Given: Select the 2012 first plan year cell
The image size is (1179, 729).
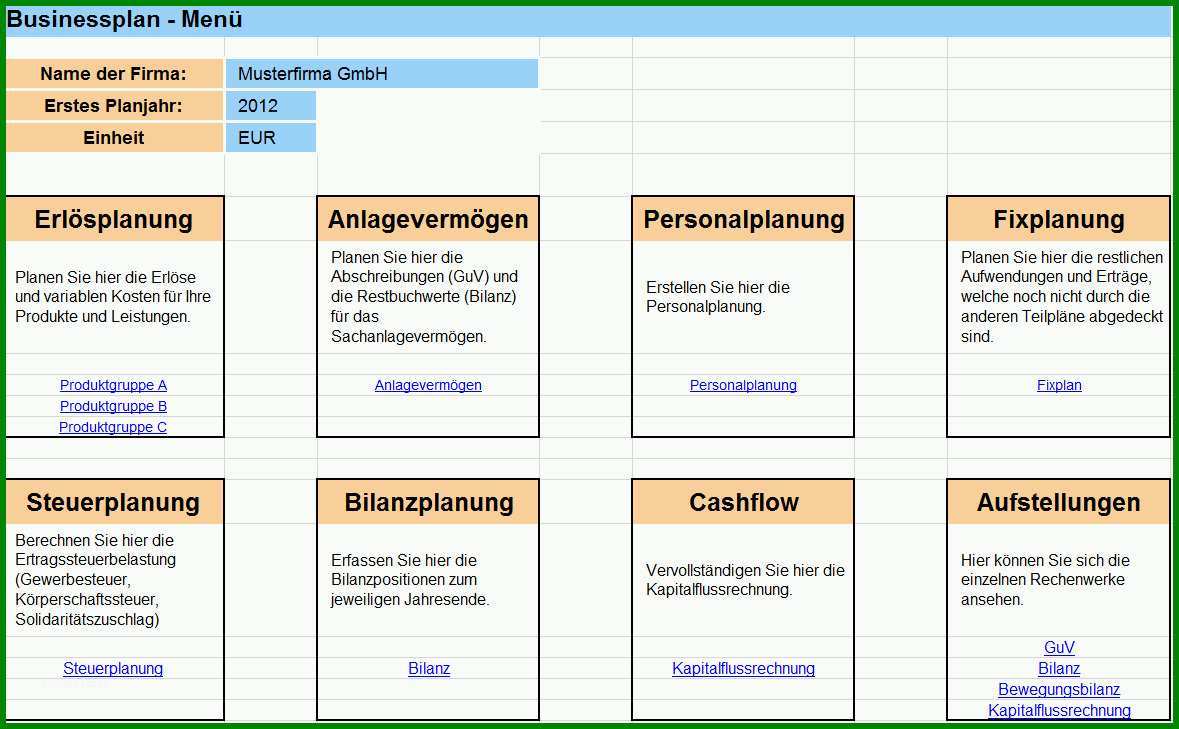Looking at the screenshot, I should point(271,106).
